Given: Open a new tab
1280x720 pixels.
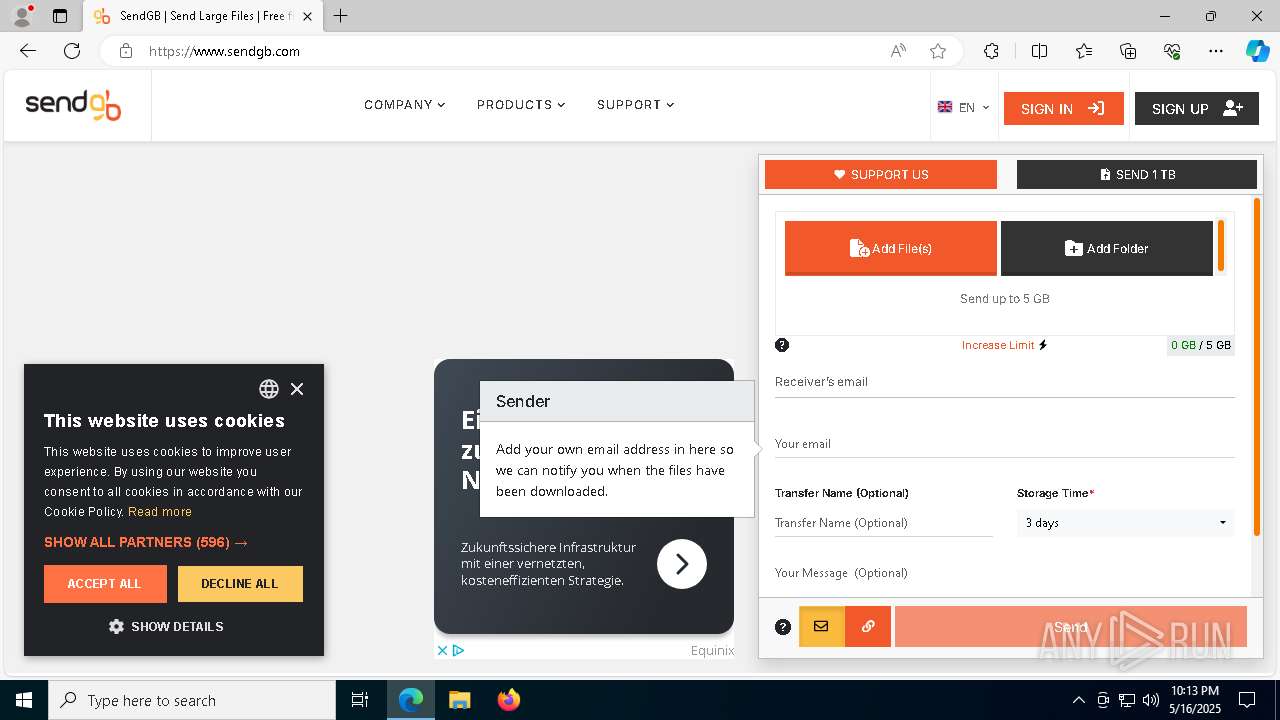Looking at the screenshot, I should coord(341,16).
